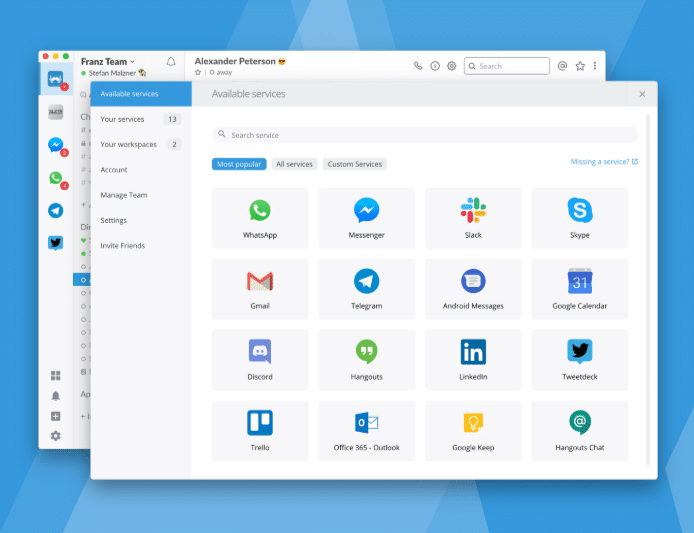
Task: Switch to WhatsApp in Franz sidebar
Action: [56, 178]
